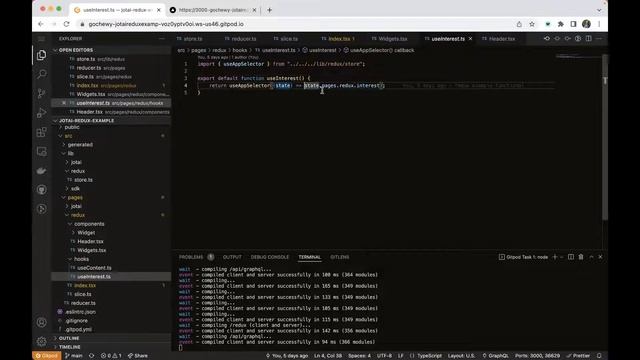Open the Output panel tab
This screenshot has width=640, height=360.
[232, 257]
